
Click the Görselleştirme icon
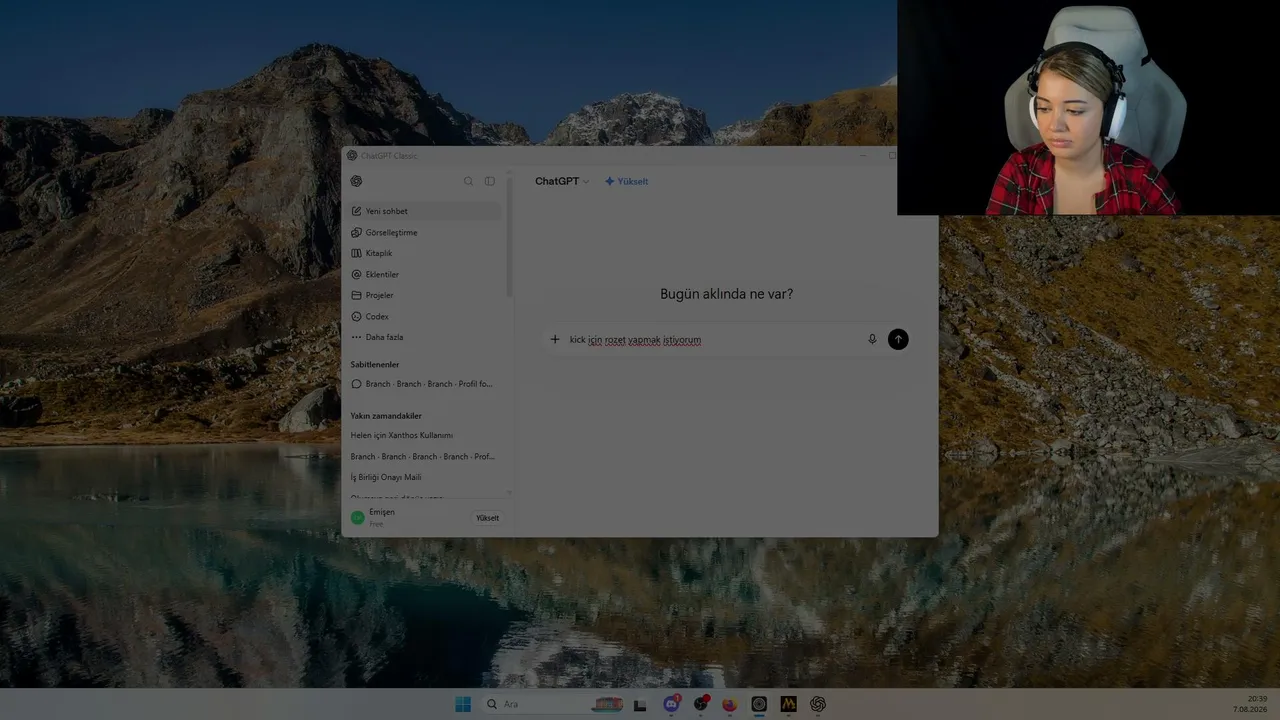coord(356,232)
